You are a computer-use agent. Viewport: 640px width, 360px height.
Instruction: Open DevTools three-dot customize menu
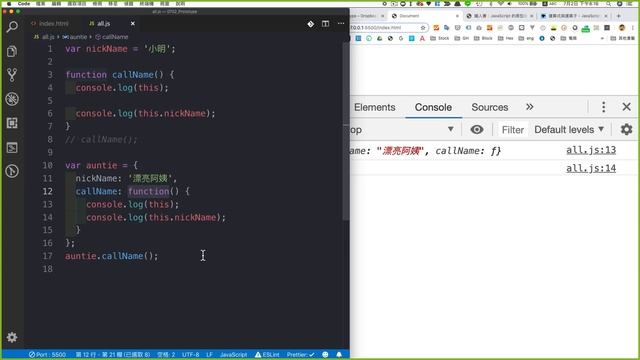(x=603, y=107)
